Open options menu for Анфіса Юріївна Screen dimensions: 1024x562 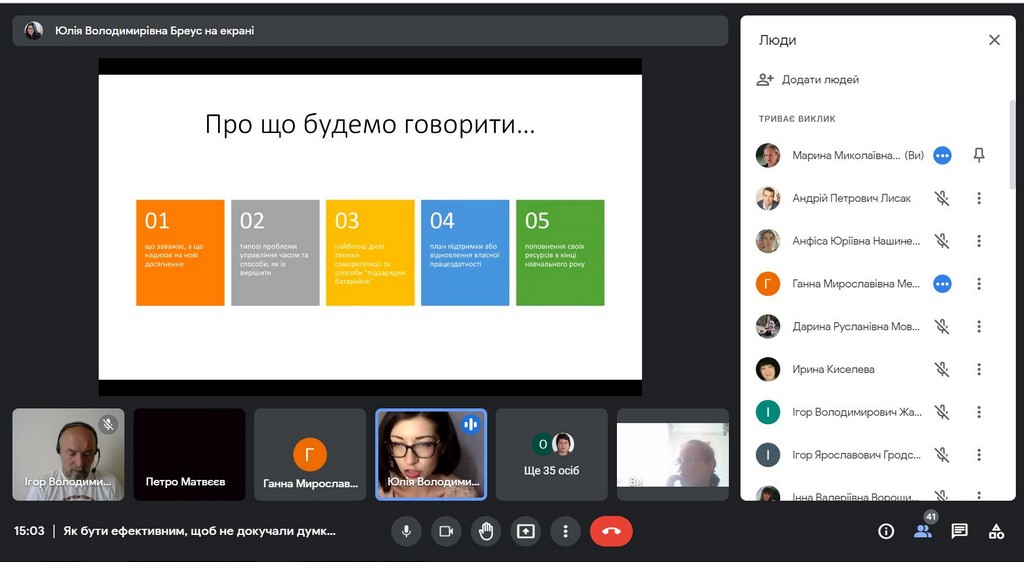tap(979, 241)
